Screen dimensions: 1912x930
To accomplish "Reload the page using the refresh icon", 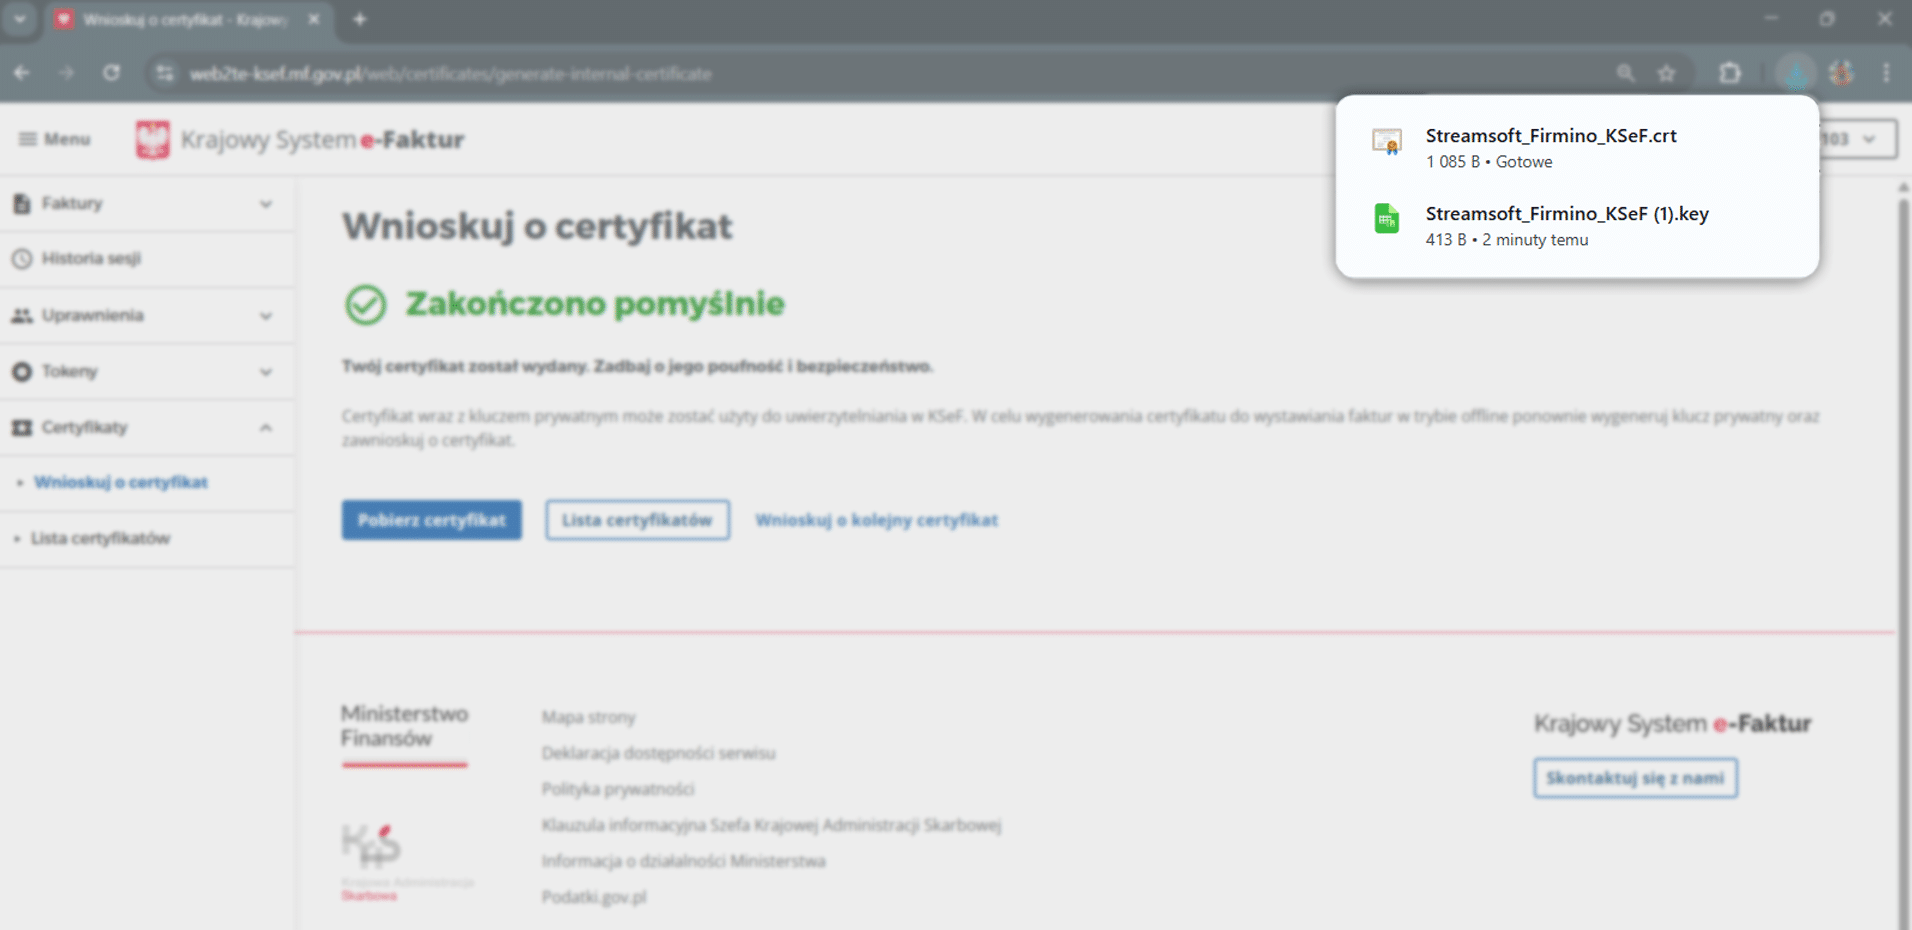I will [112, 73].
